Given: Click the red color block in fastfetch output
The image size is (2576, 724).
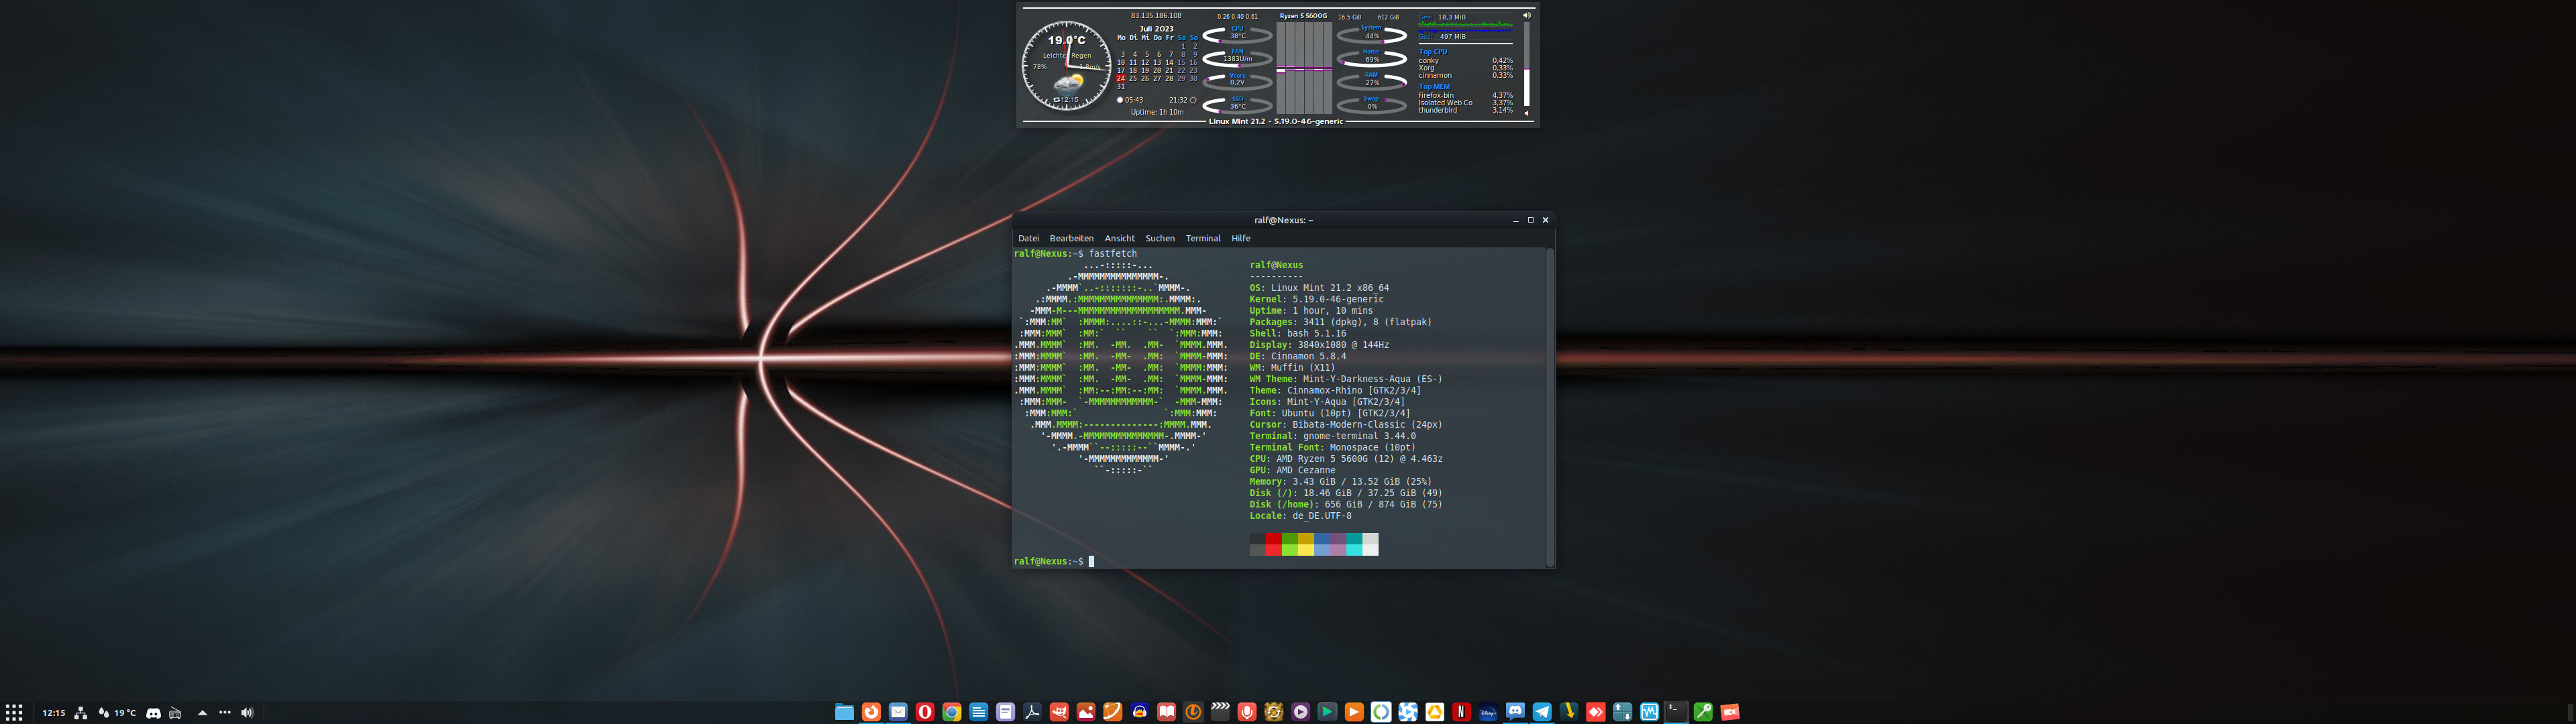Looking at the screenshot, I should [x=1273, y=543].
